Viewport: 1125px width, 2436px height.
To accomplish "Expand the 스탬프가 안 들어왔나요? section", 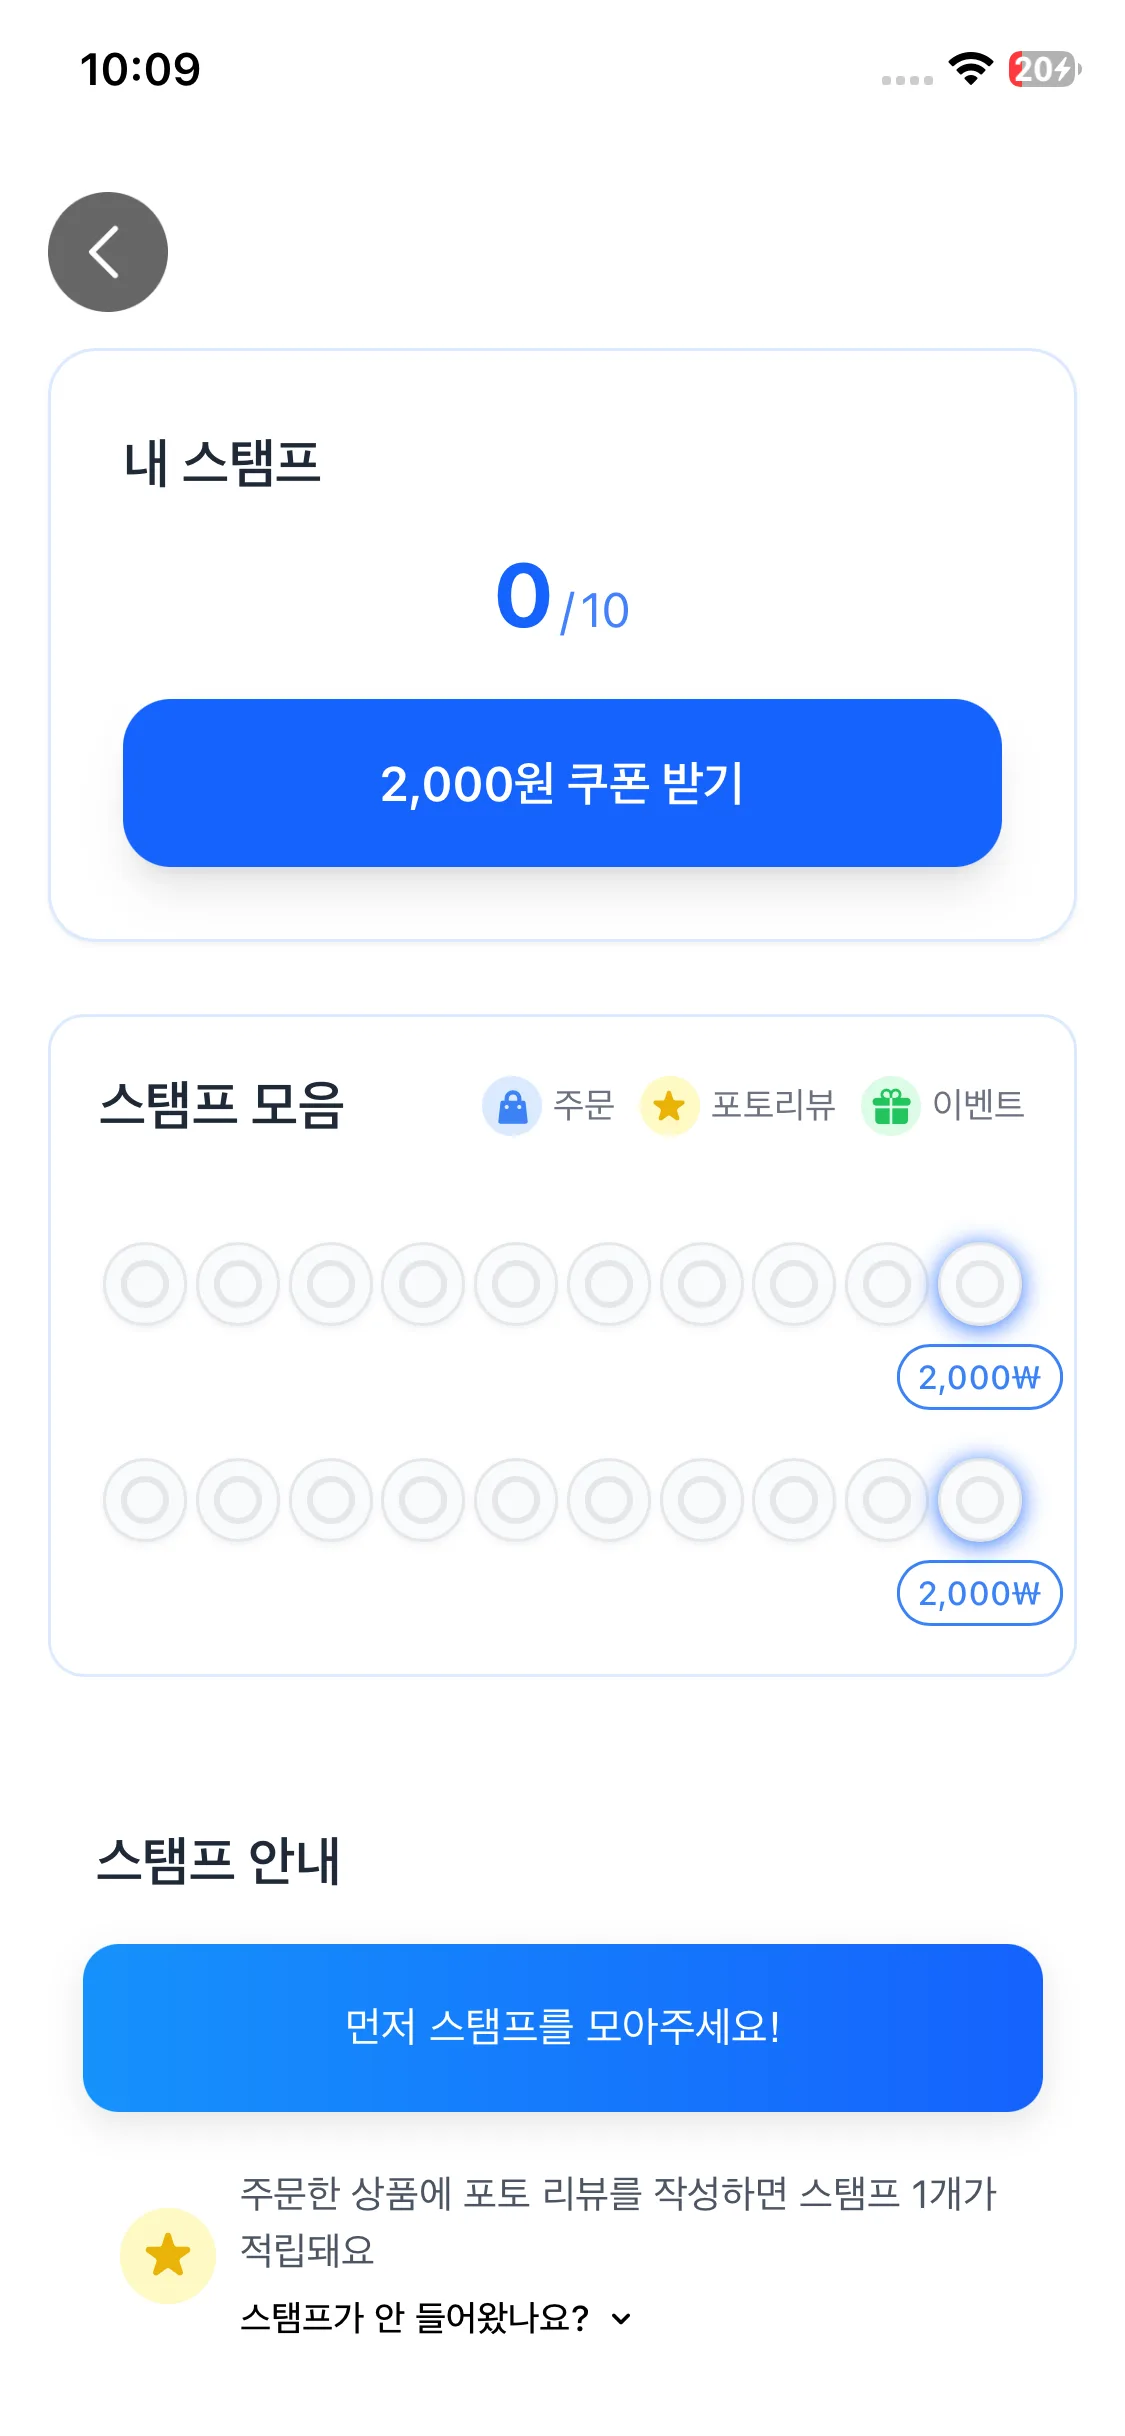I will pos(415,2317).
